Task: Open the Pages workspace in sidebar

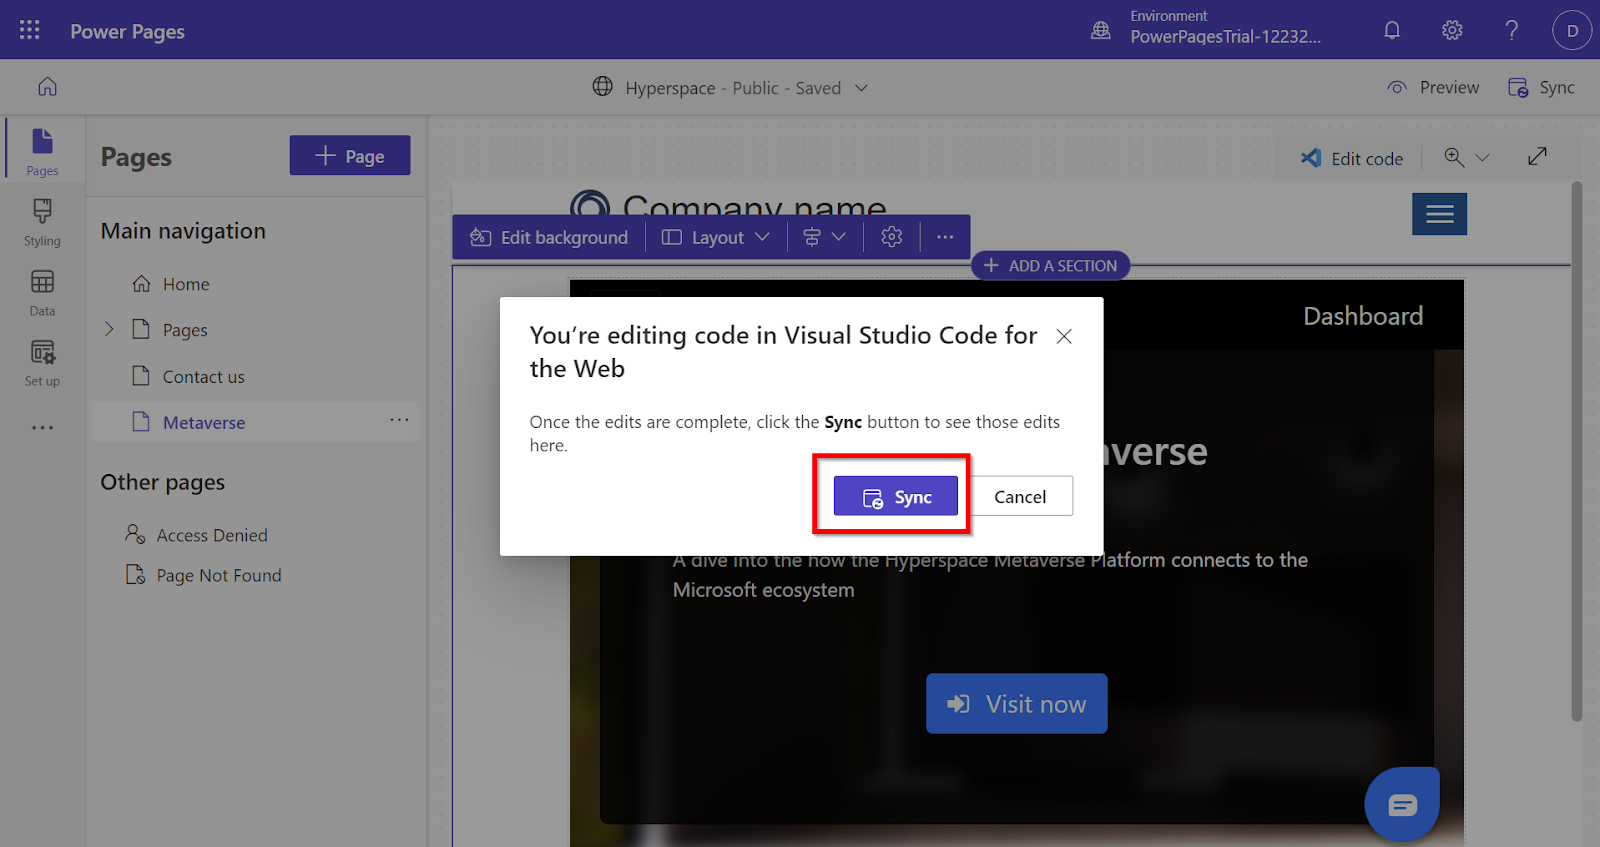Action: [x=42, y=151]
